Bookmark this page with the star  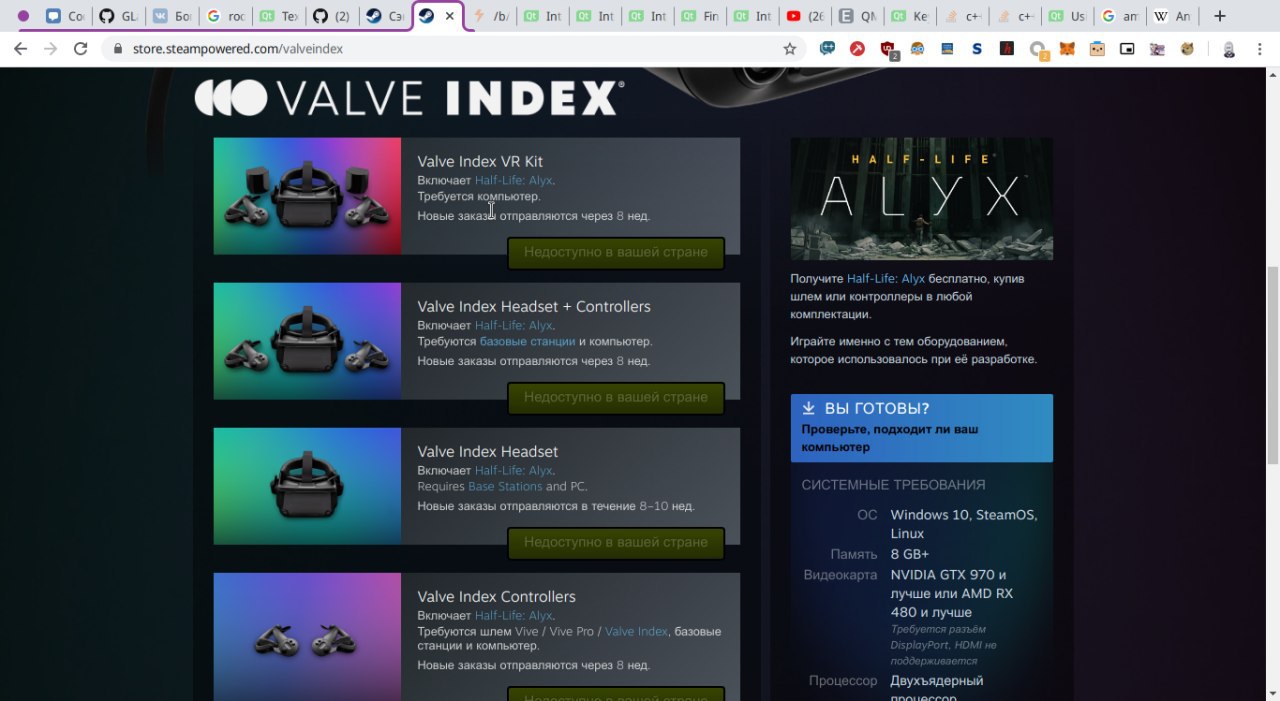pyautogui.click(x=789, y=48)
